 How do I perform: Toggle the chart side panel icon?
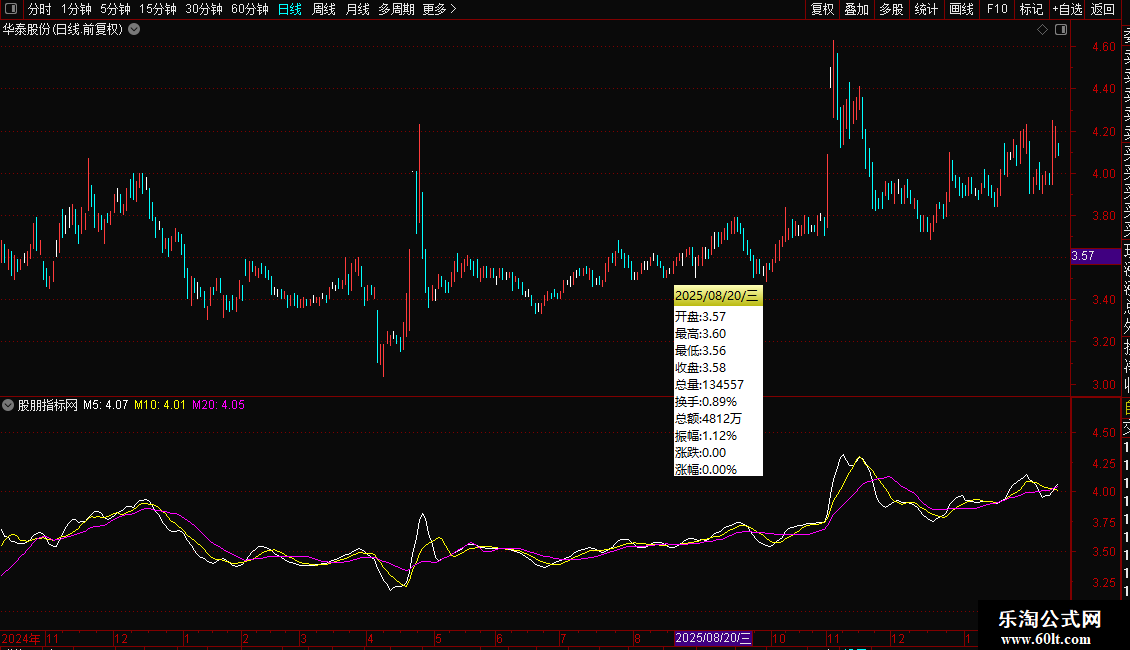1061,30
